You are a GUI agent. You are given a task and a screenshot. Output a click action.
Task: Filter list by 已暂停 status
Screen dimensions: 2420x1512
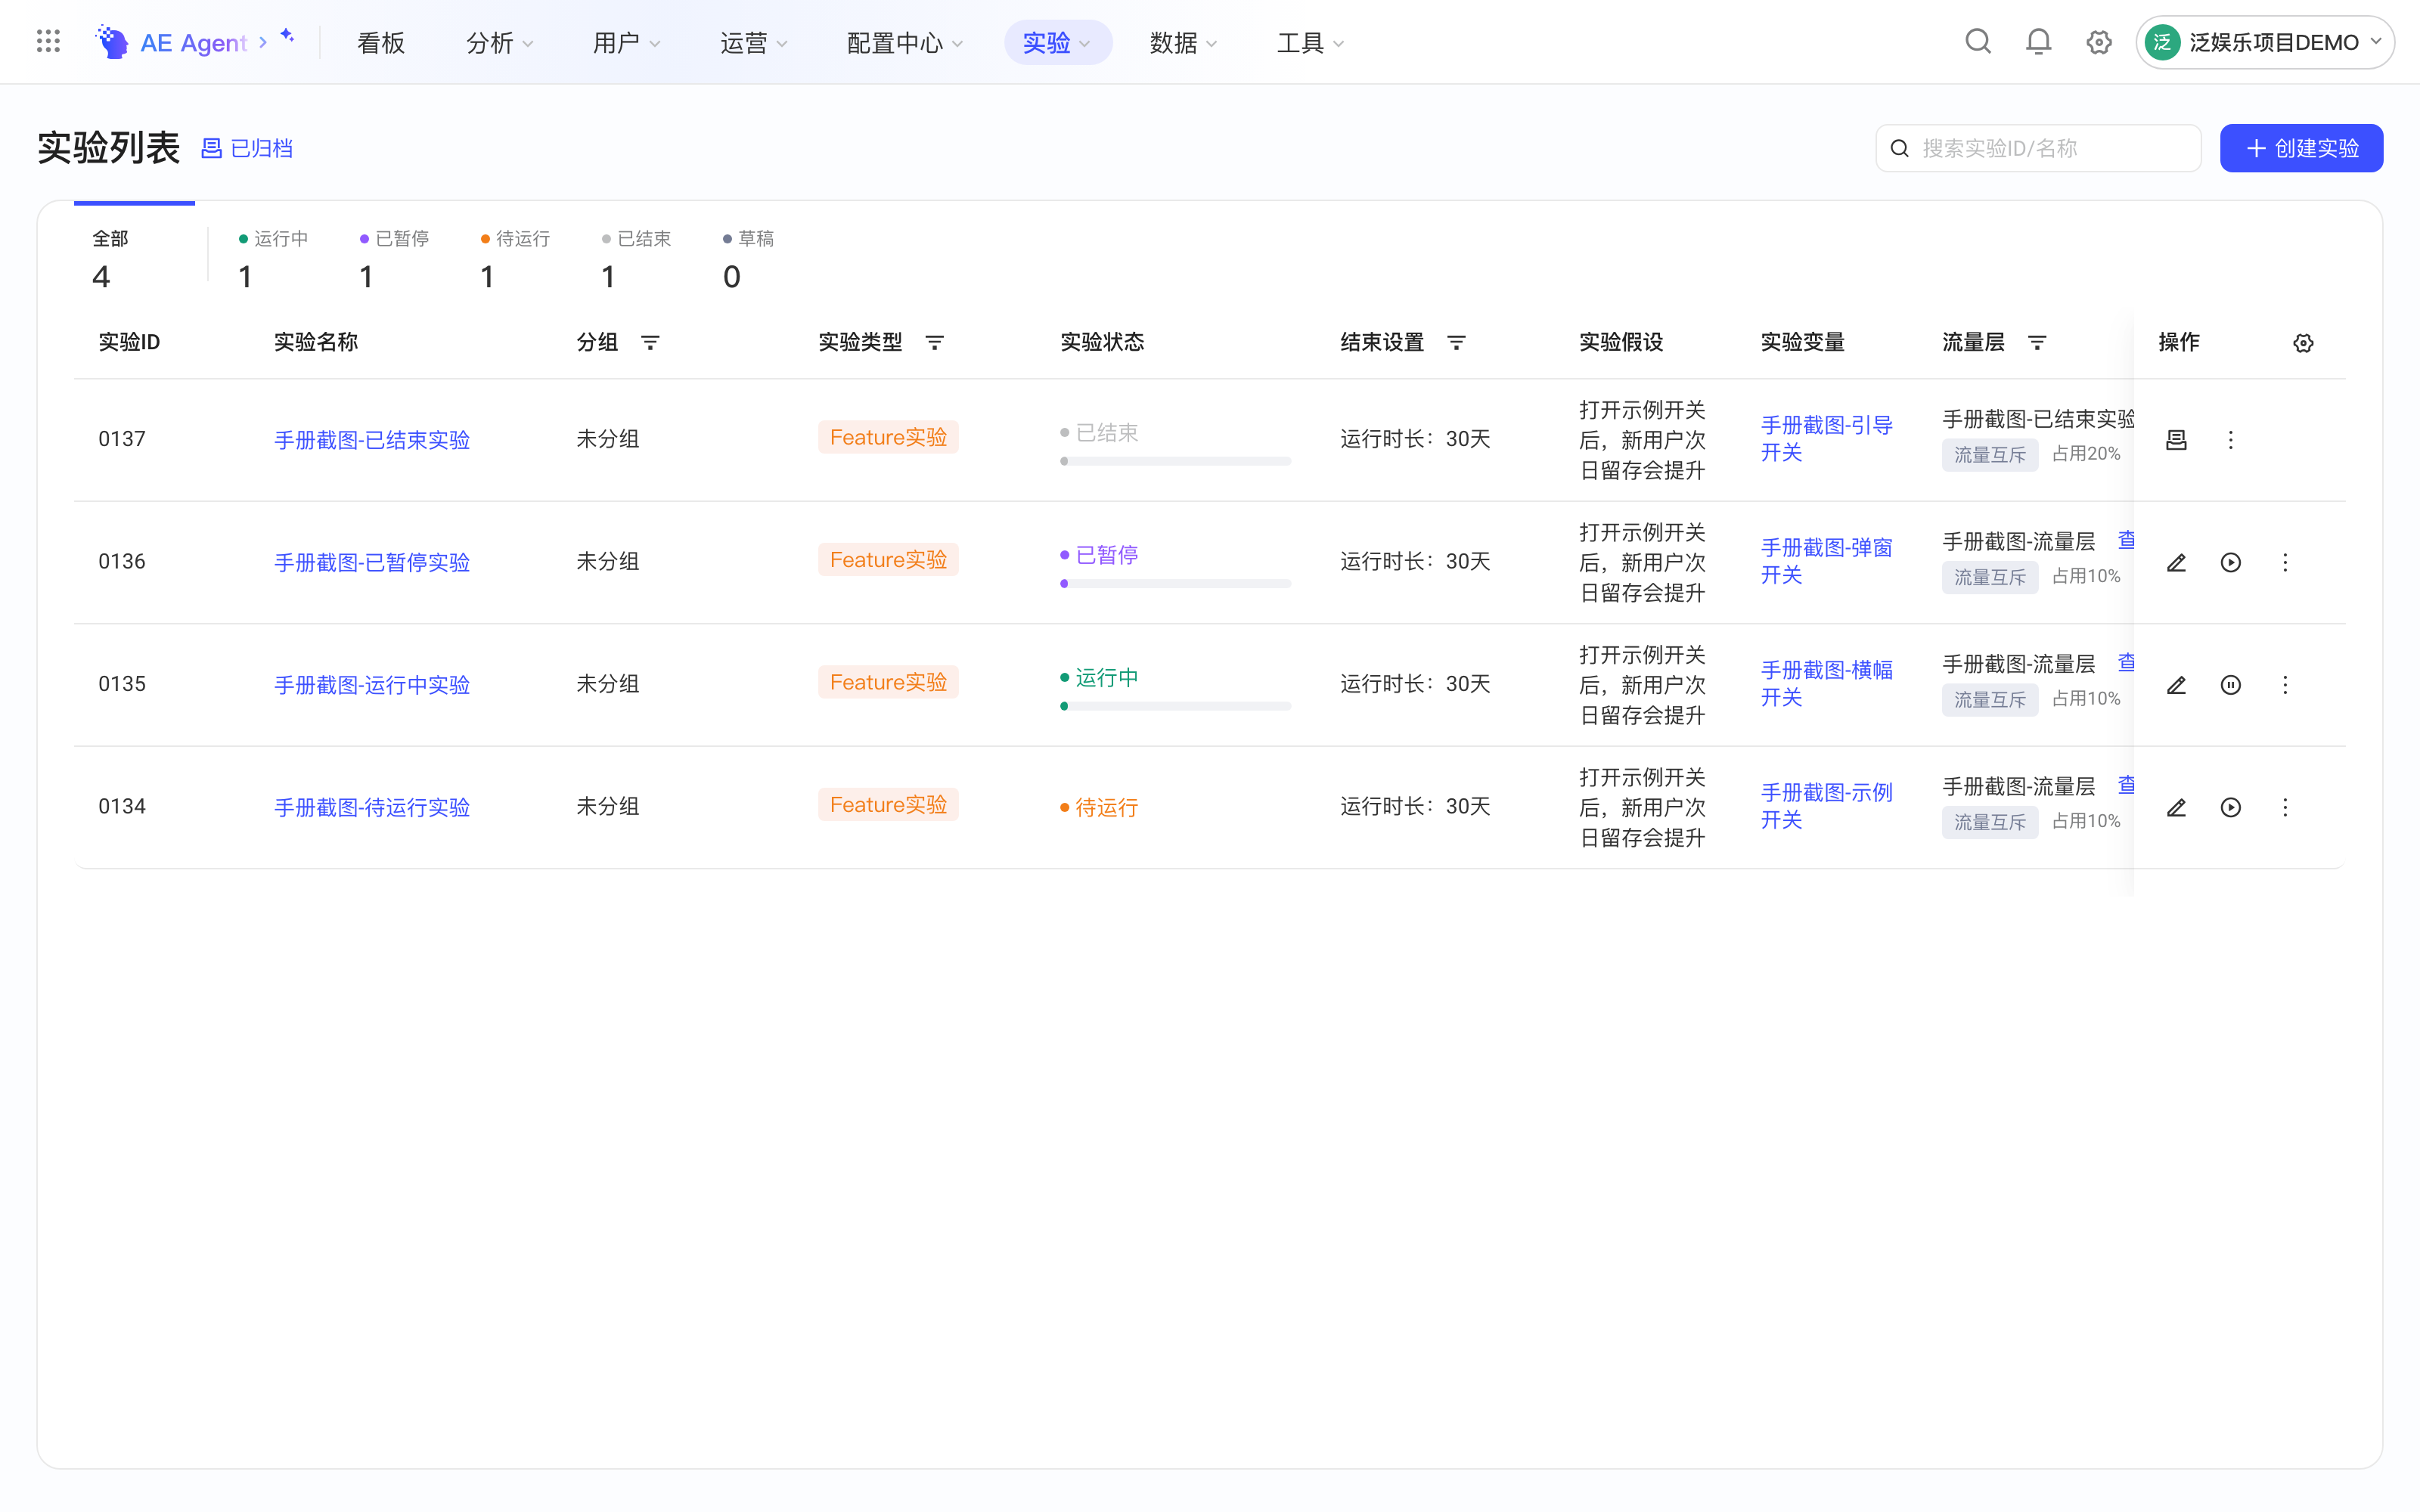tap(394, 258)
